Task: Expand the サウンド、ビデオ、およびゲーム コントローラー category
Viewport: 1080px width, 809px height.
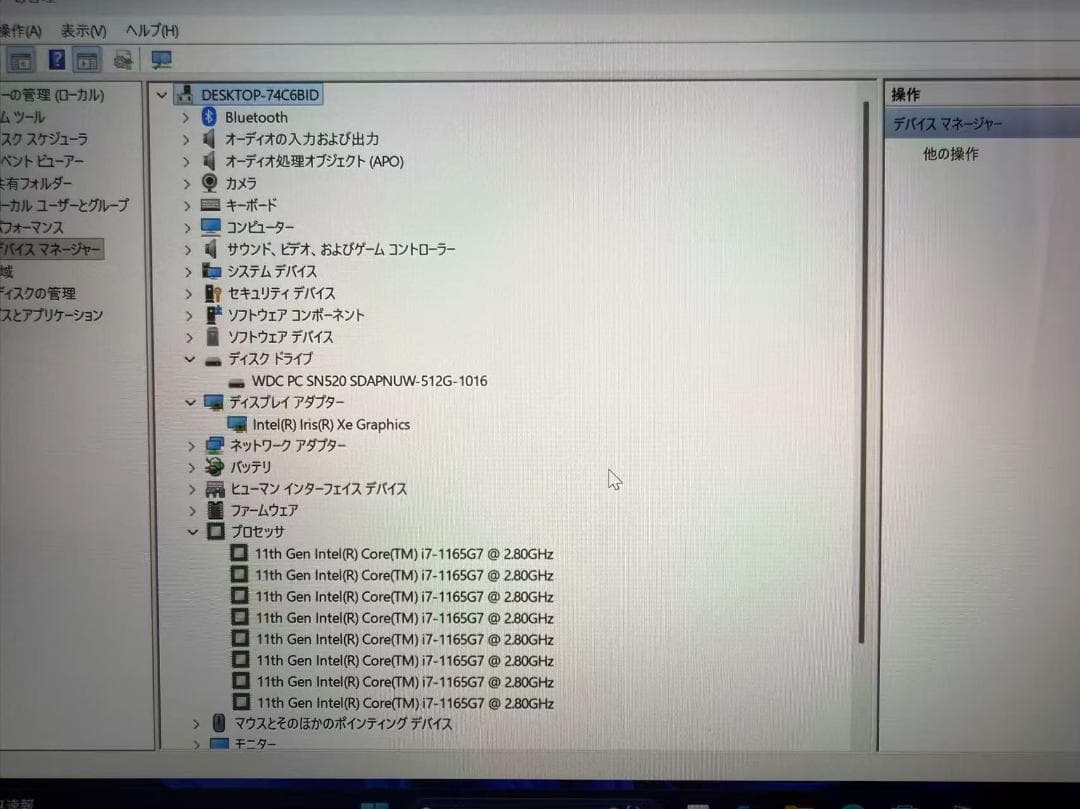Action: pos(190,248)
